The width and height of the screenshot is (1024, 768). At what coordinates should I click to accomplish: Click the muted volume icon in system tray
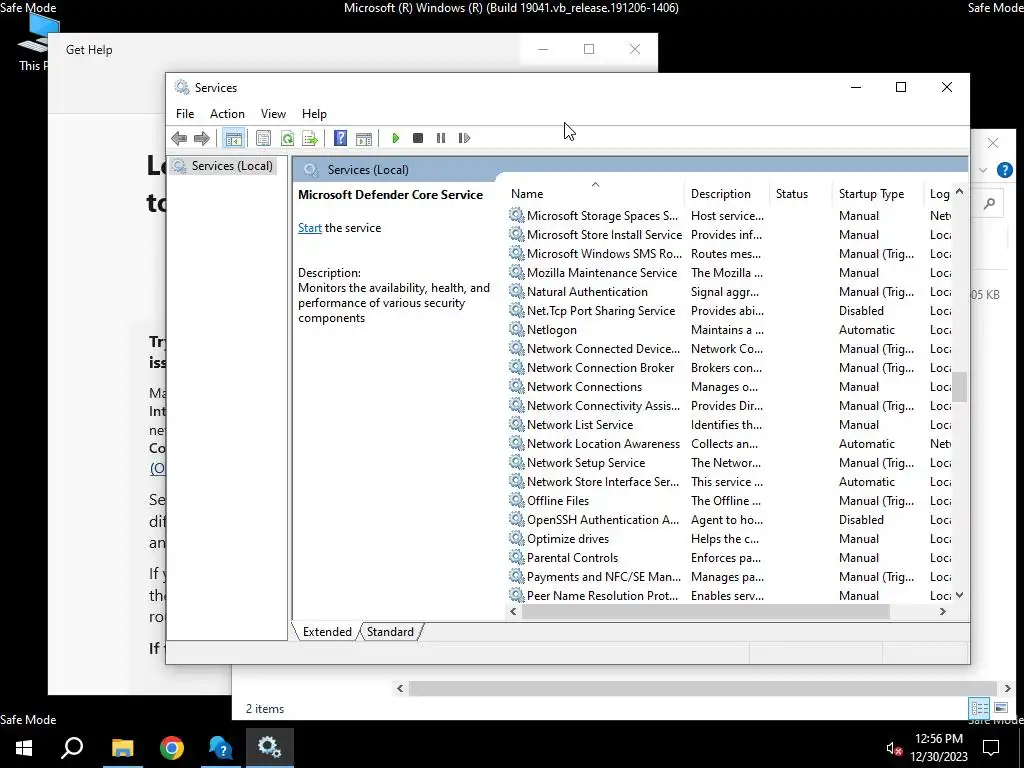(893, 748)
